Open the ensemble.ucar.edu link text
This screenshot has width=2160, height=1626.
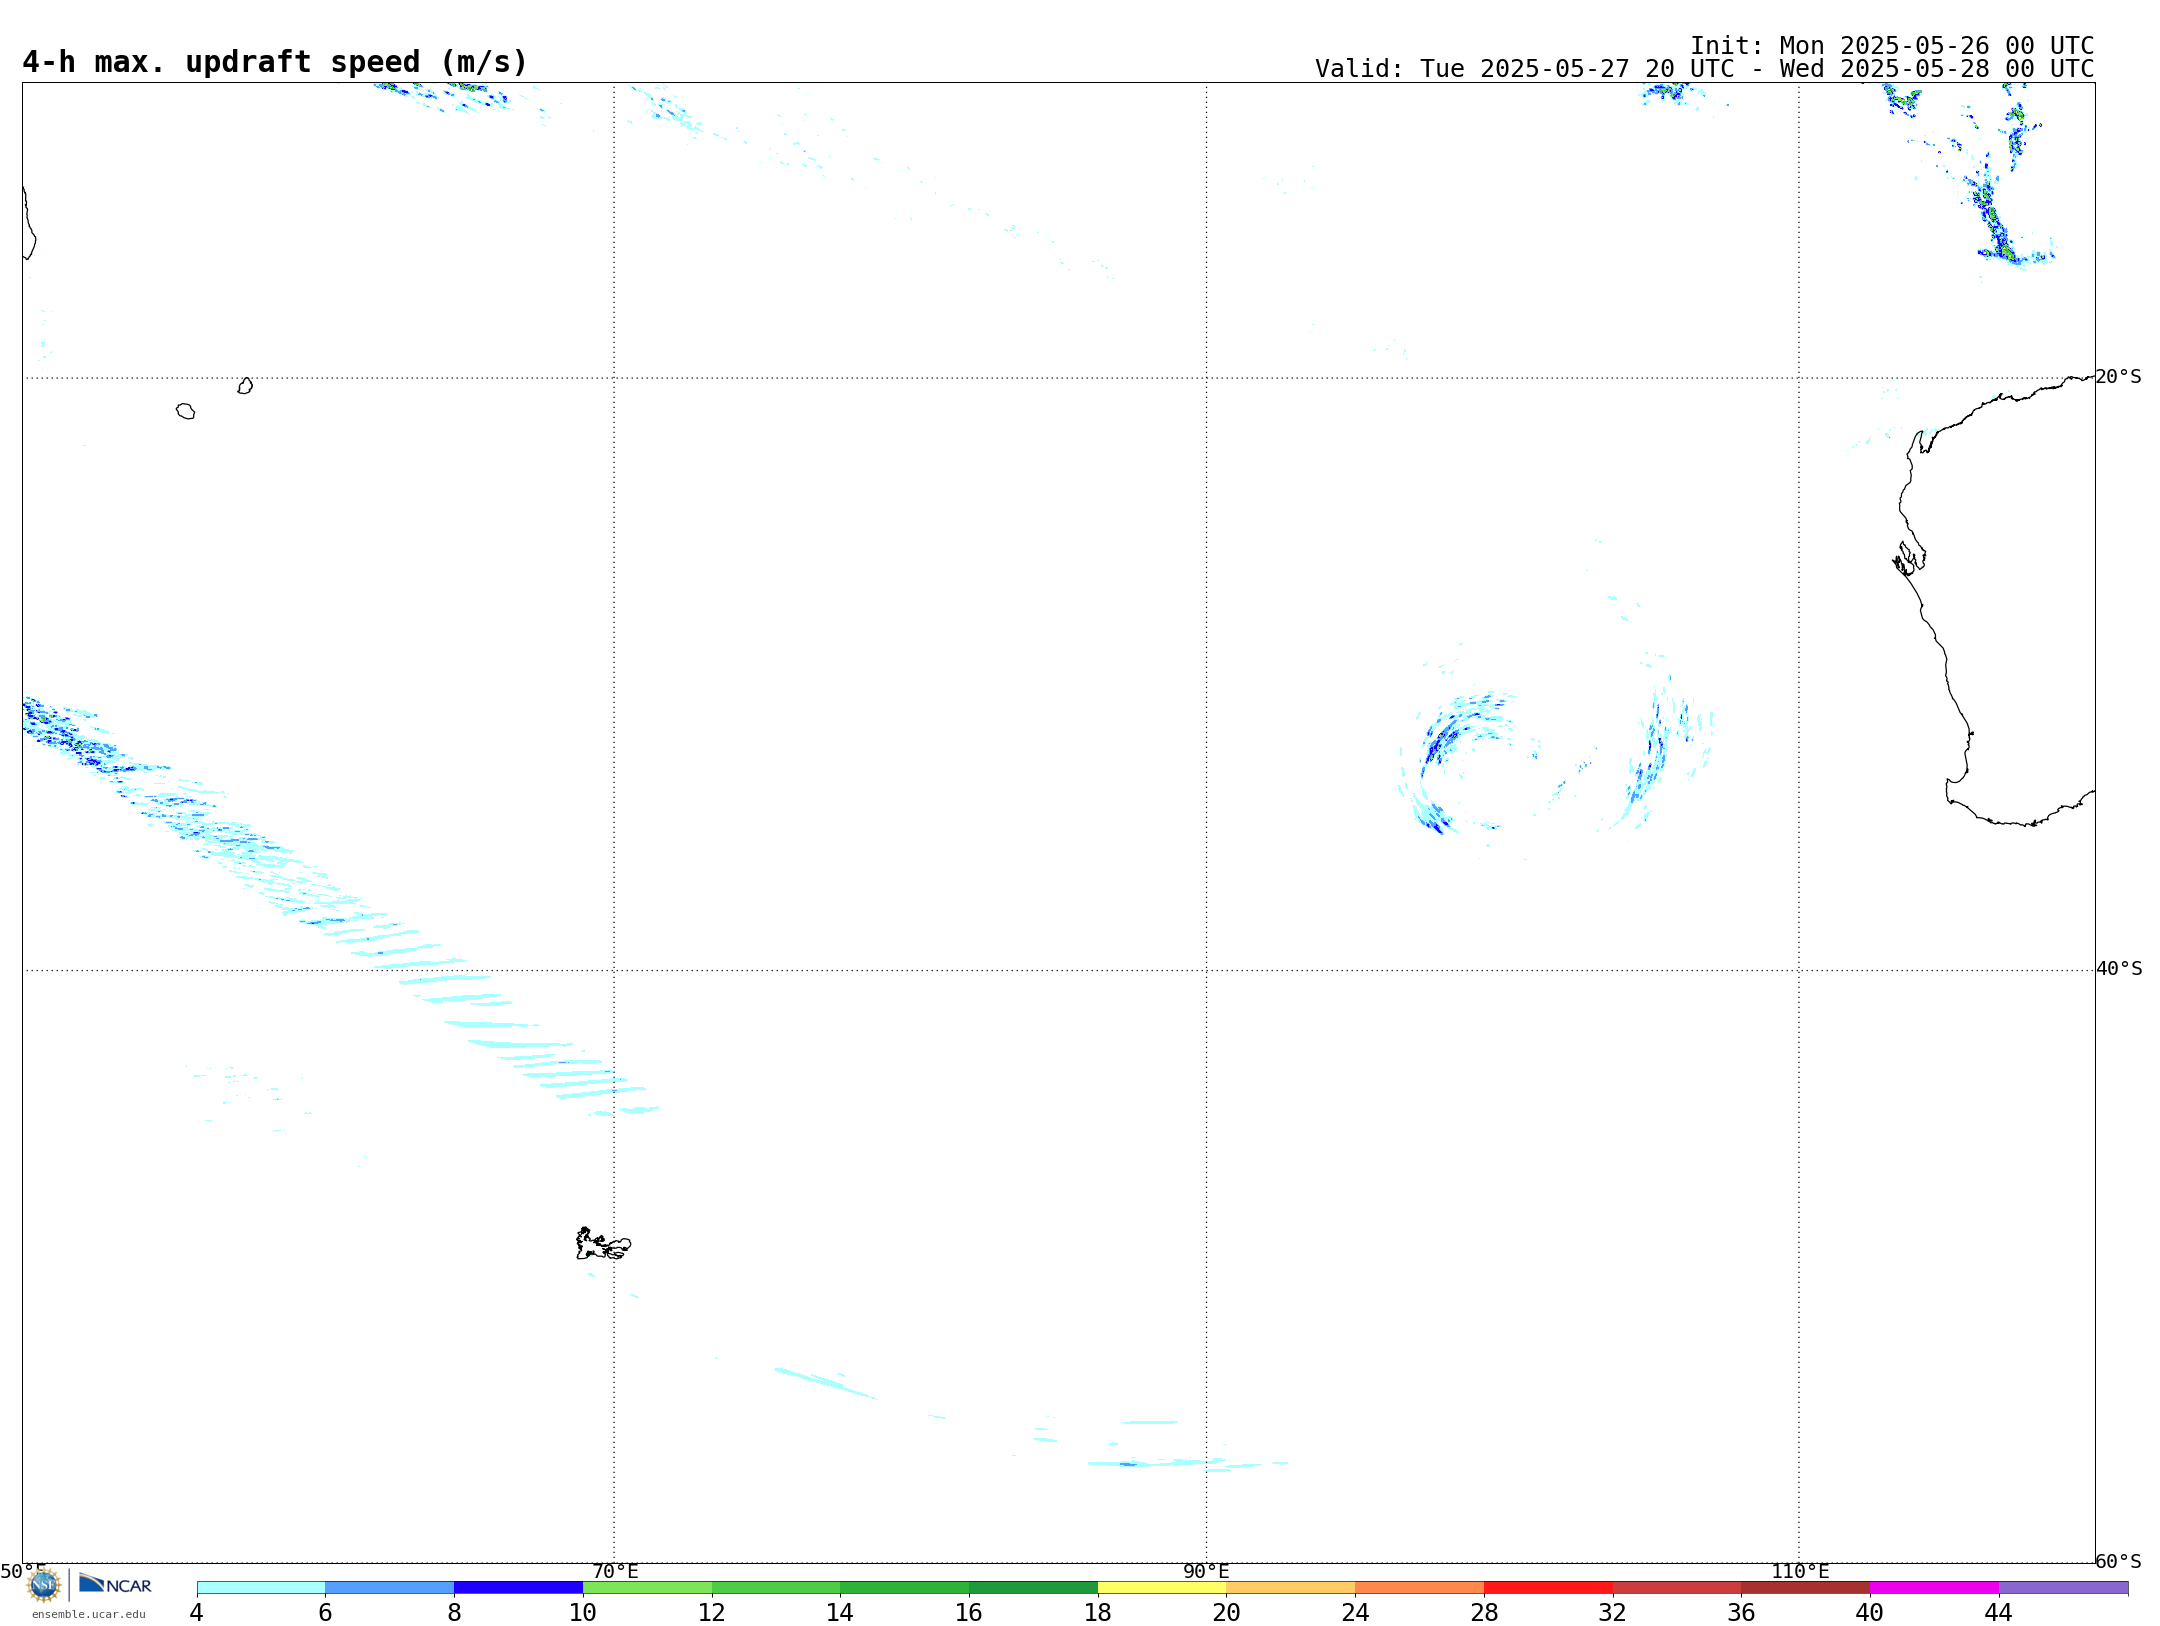[89, 1614]
